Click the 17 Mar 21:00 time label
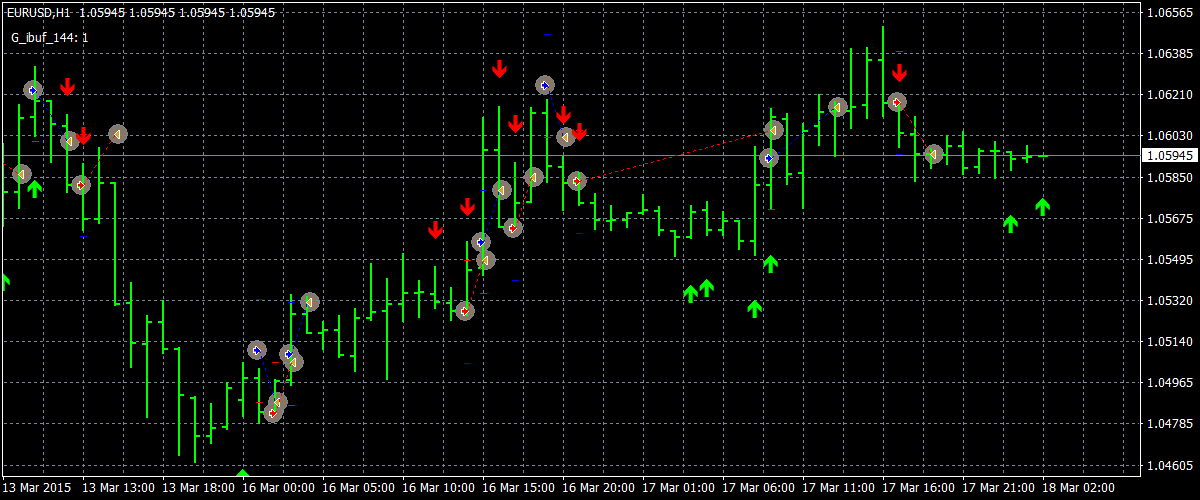This screenshot has height=500, width=1200. pos(999,488)
